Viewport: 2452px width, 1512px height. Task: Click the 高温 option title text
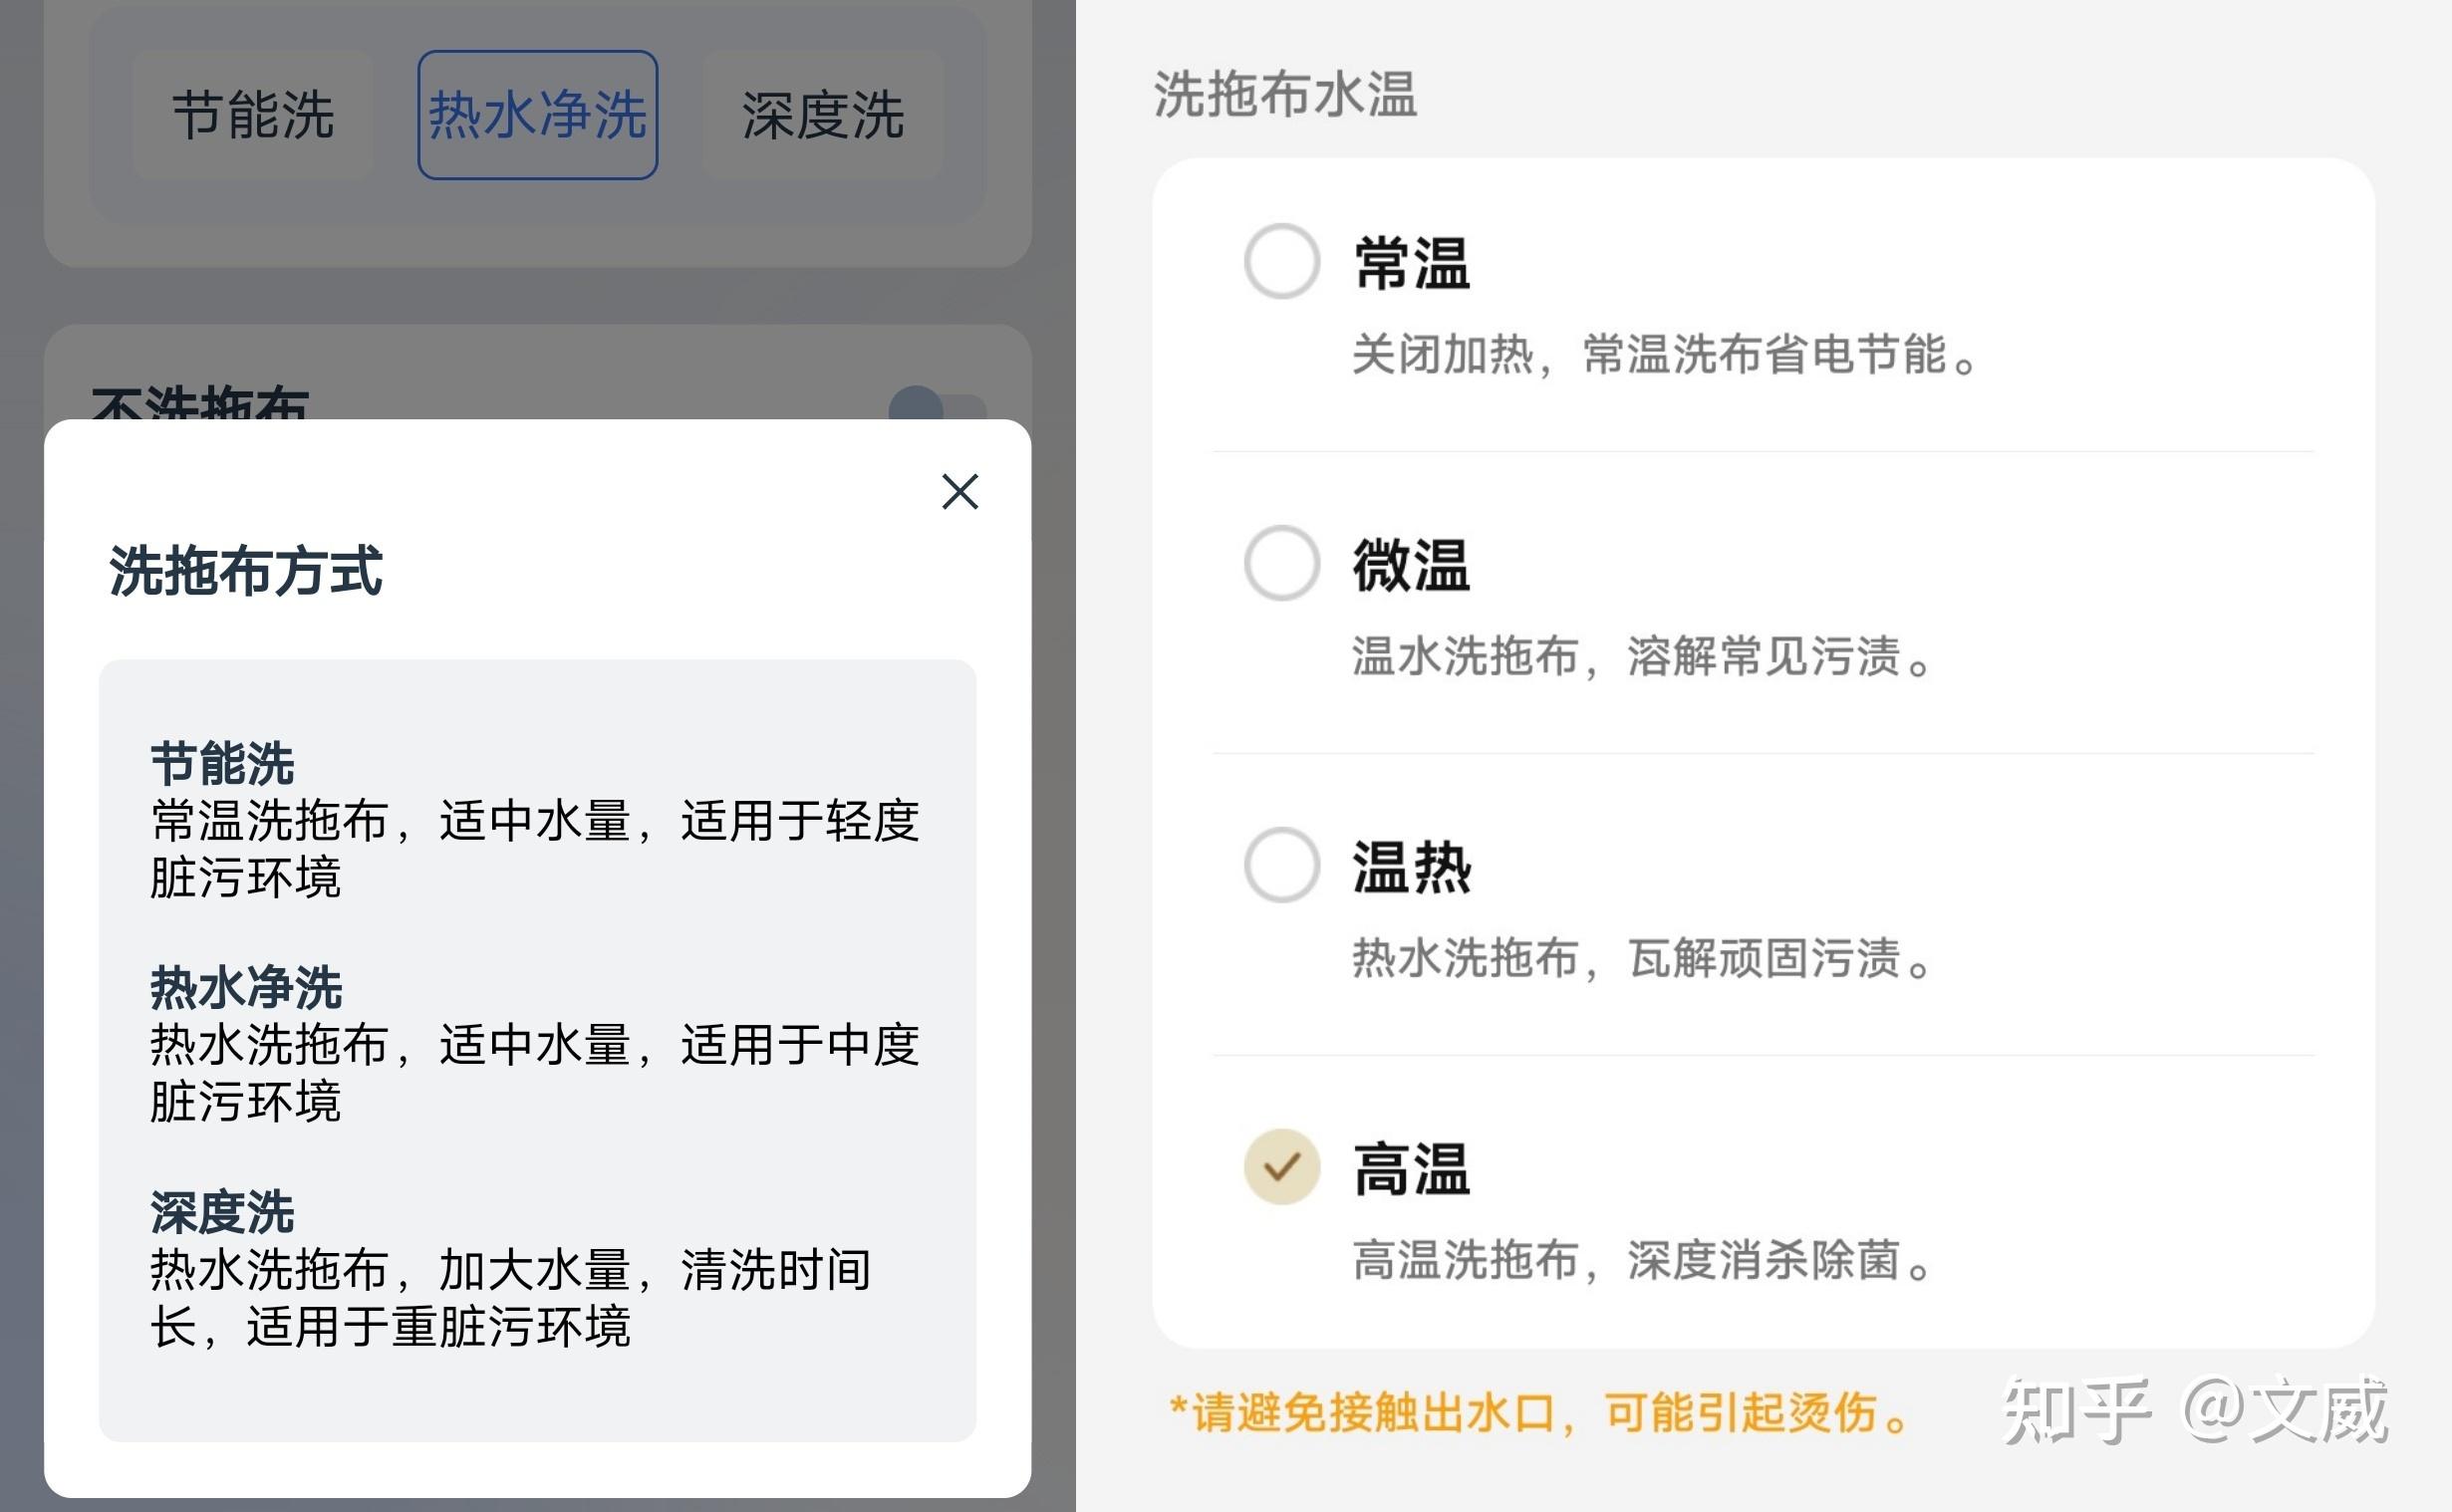[x=1412, y=1169]
